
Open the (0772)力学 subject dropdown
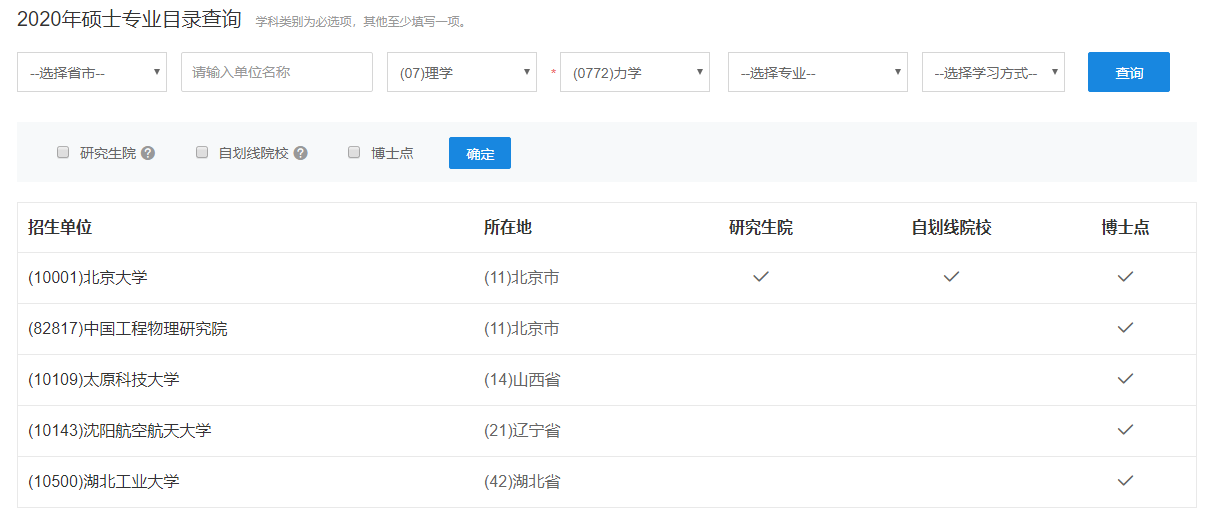pos(635,72)
